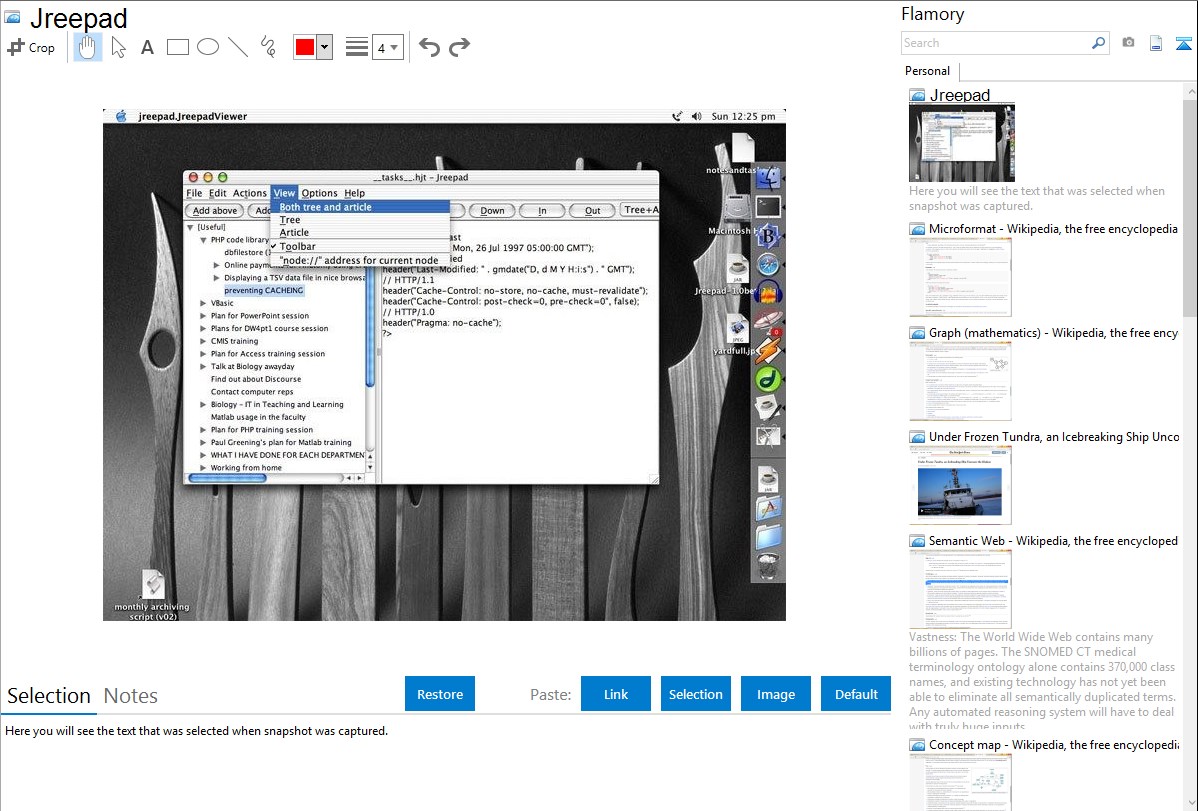The height and width of the screenshot is (811, 1198).
Task: Choose the freehand scribble tool
Action: click(x=268, y=47)
